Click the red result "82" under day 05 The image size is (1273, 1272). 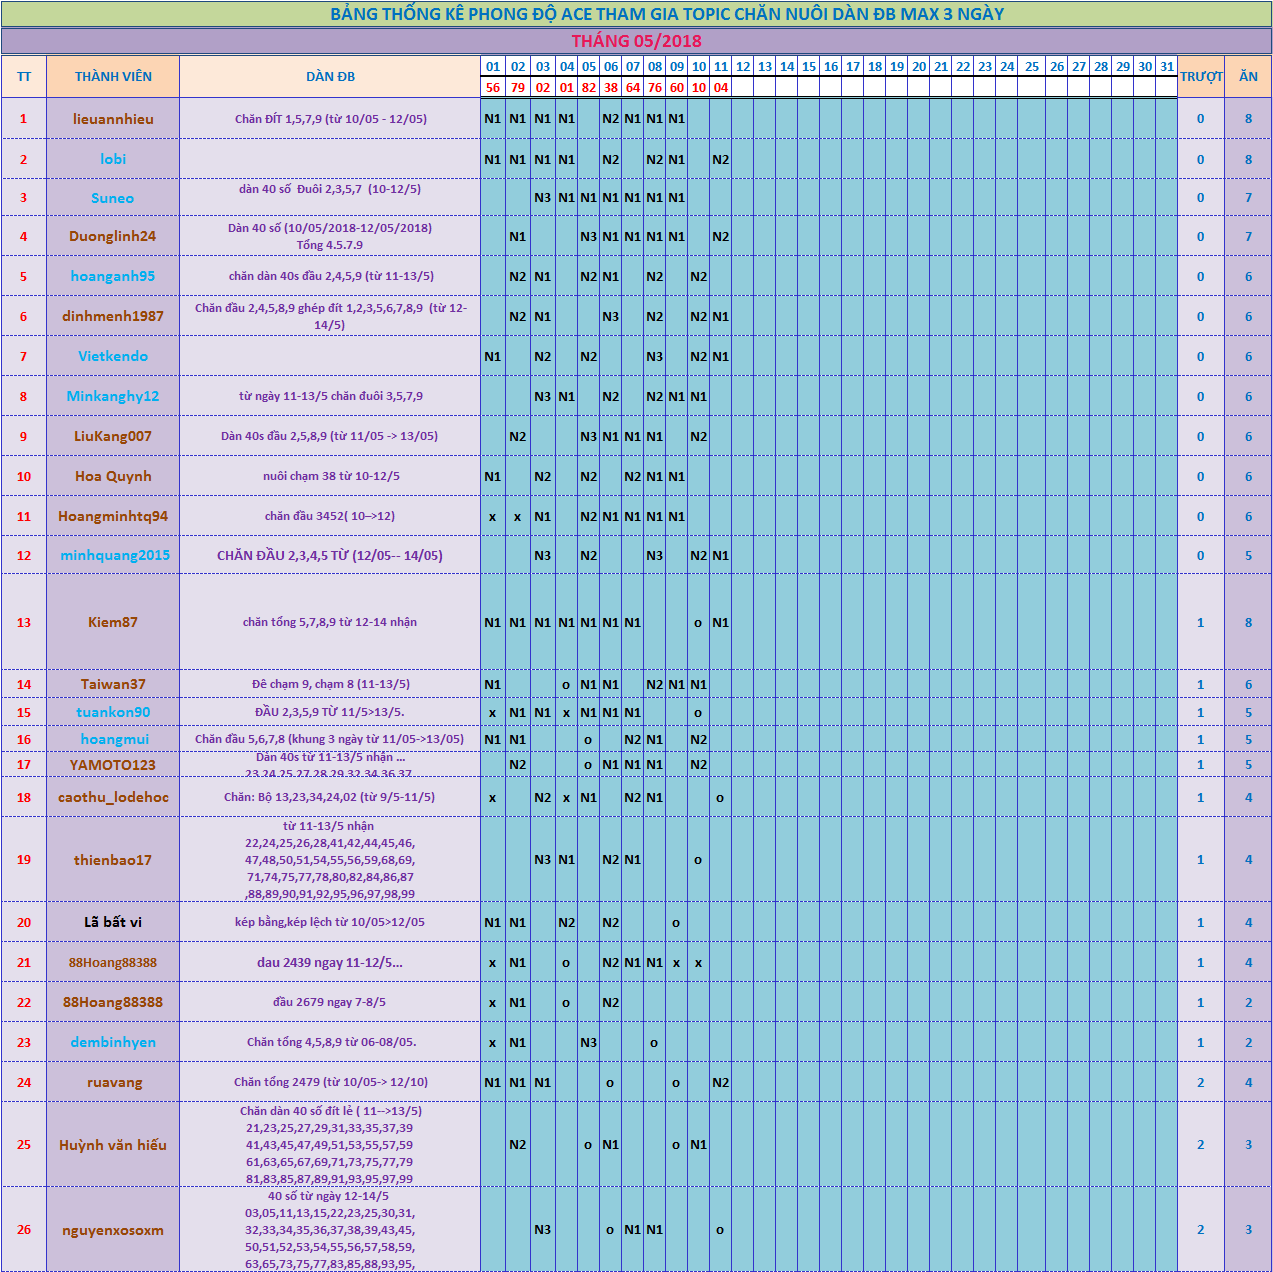[589, 88]
